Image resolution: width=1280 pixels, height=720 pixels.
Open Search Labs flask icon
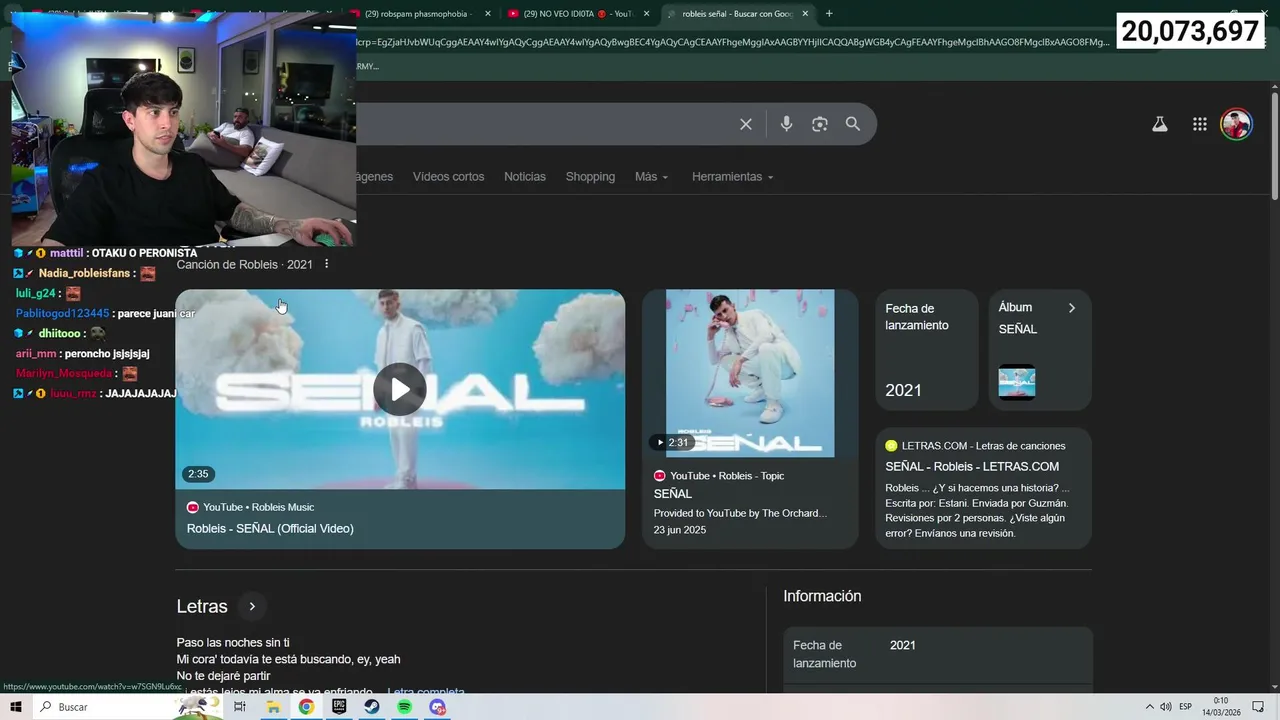pos(1160,124)
